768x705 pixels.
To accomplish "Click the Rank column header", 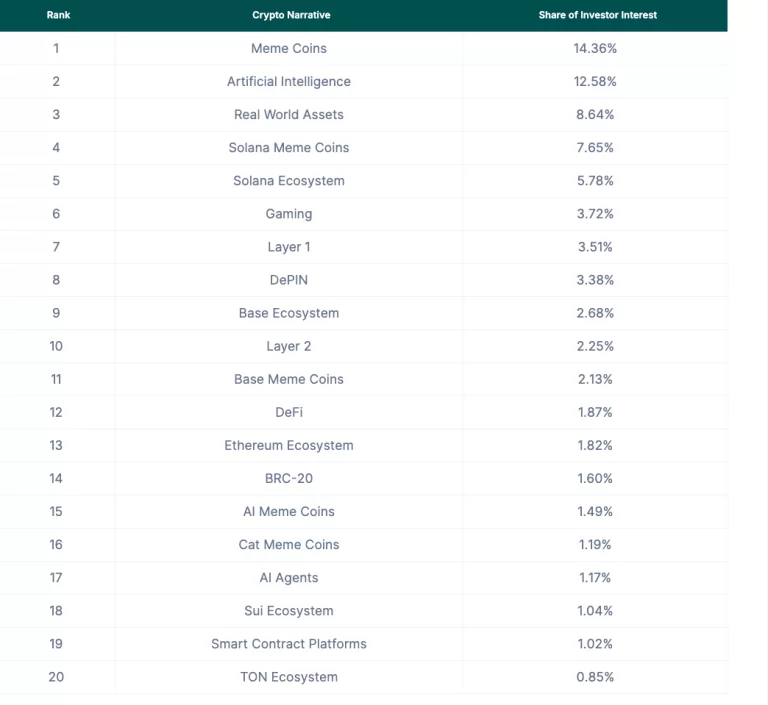I will [x=58, y=15].
